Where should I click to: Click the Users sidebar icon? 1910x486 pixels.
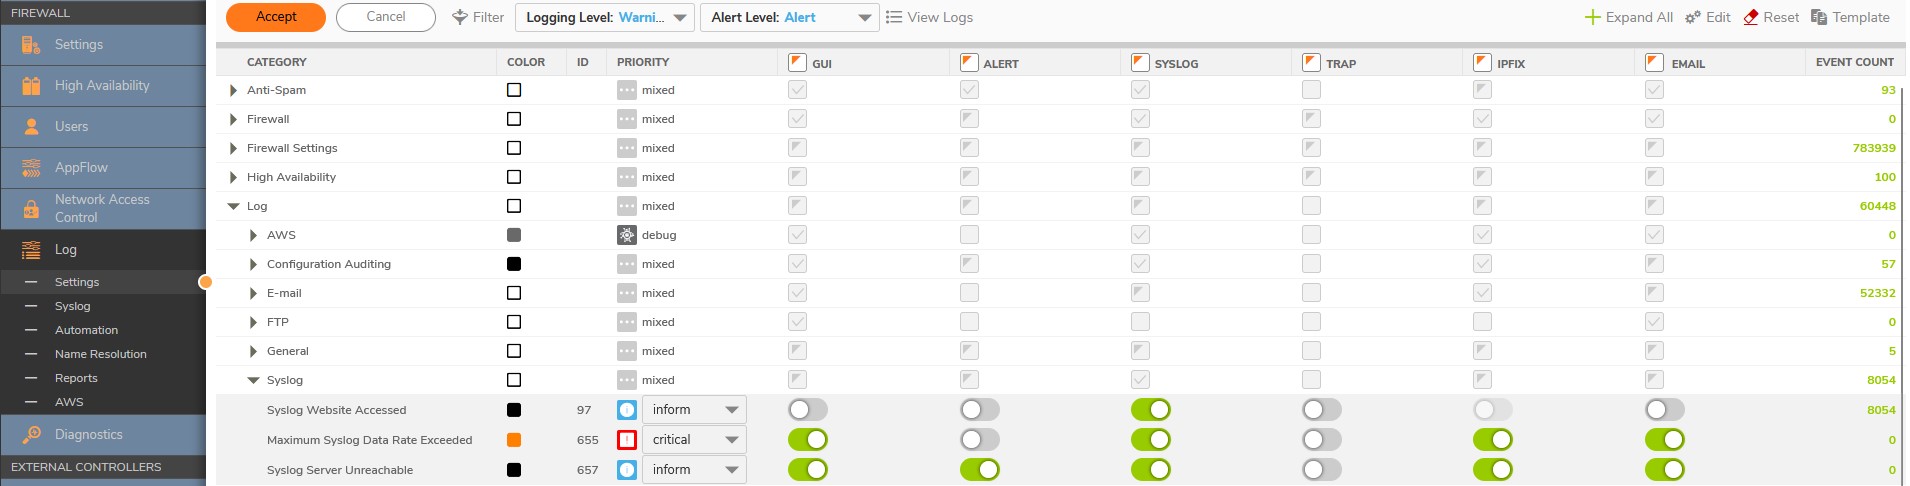31,127
